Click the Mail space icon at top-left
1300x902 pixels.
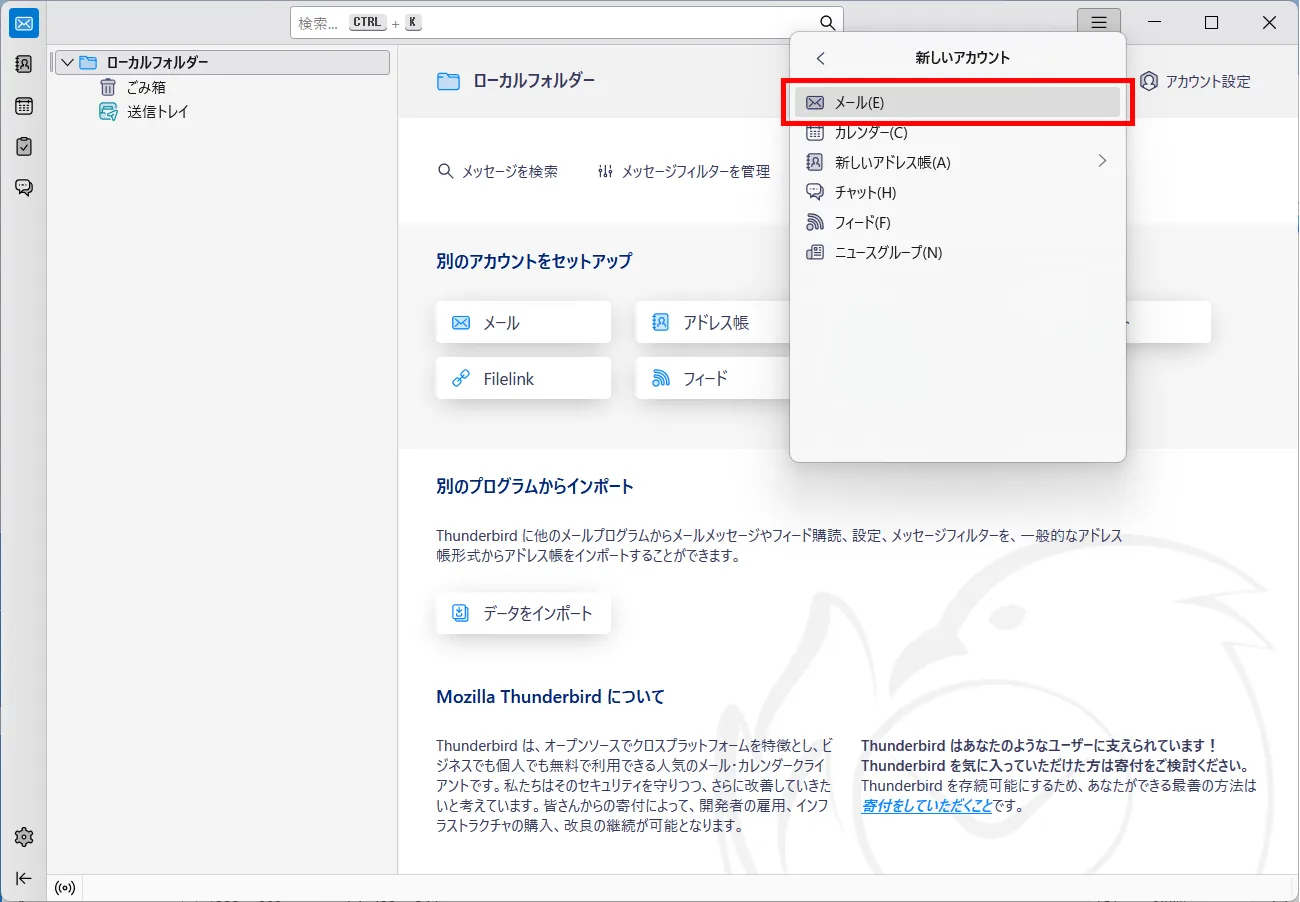point(24,23)
